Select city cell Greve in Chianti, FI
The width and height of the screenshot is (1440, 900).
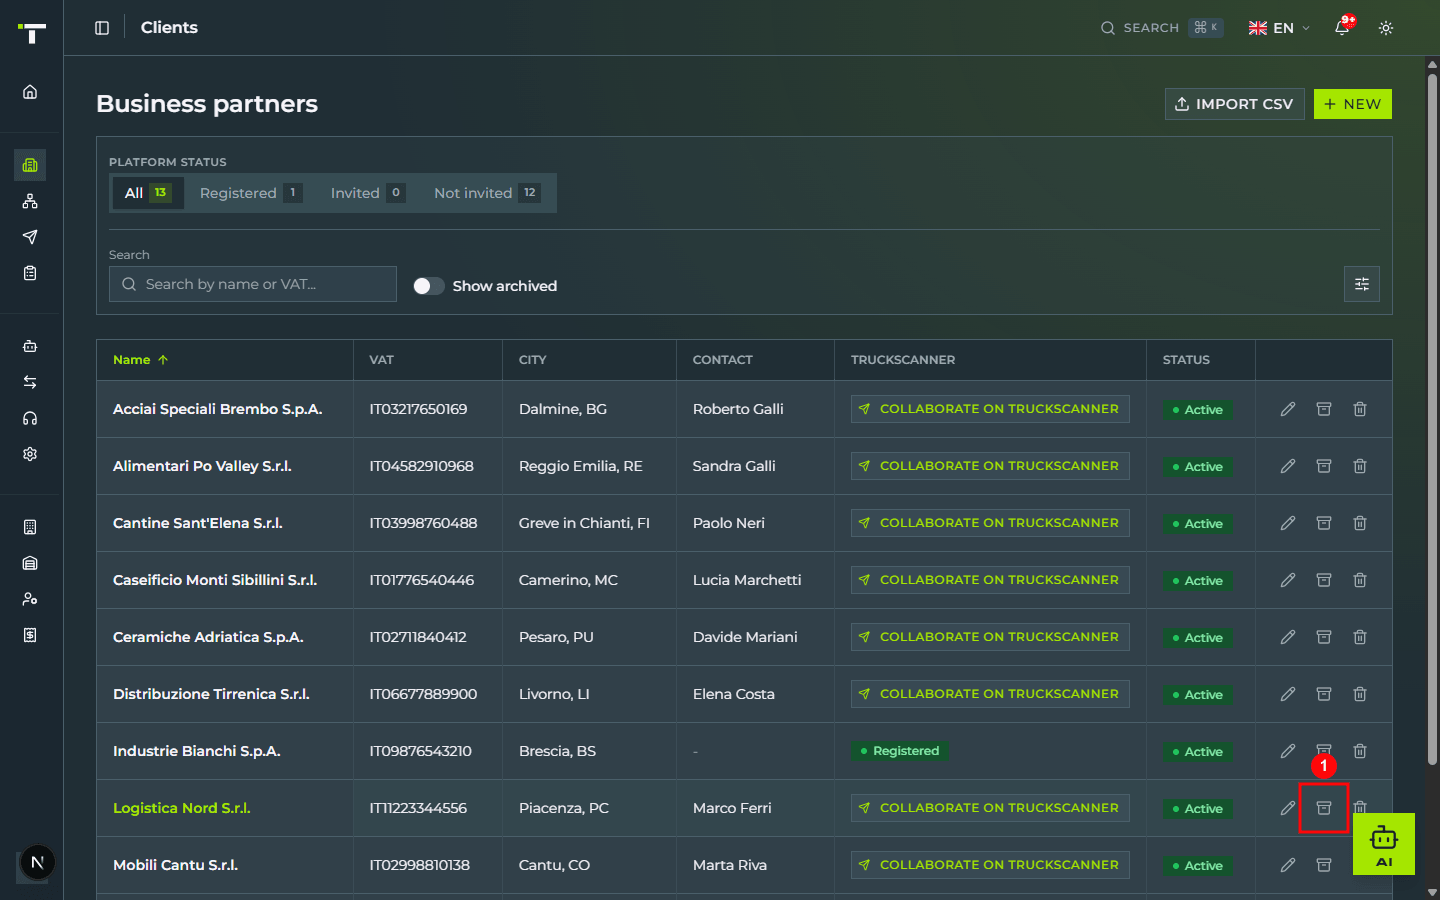click(584, 523)
